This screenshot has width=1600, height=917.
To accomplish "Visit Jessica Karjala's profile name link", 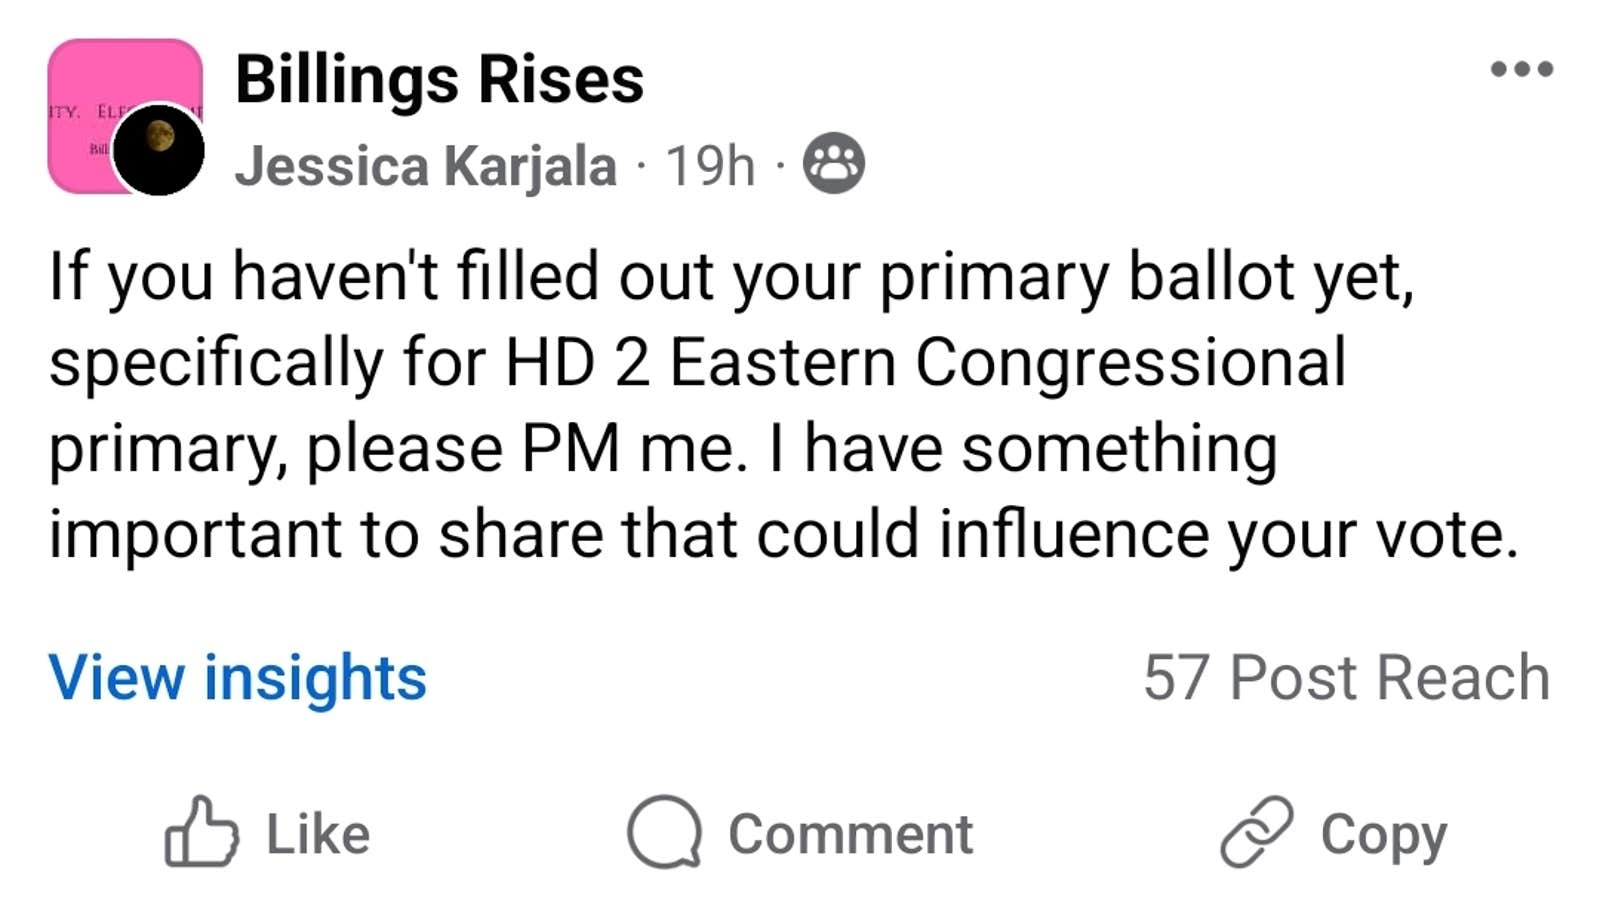I will tap(426, 166).
